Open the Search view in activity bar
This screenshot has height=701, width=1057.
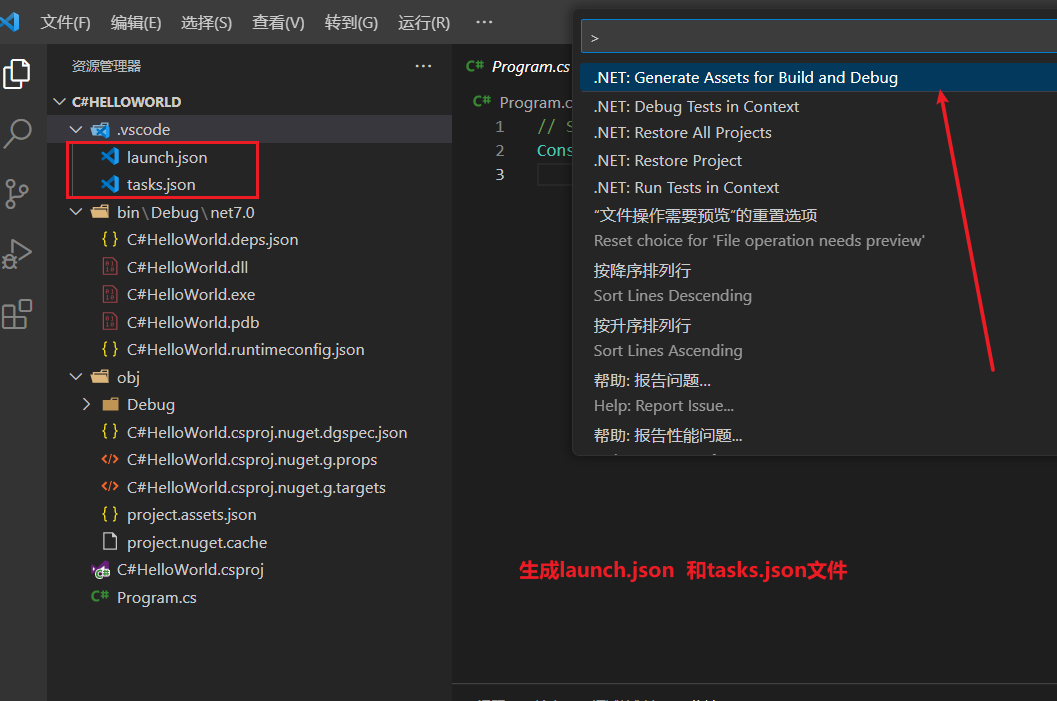[17, 133]
